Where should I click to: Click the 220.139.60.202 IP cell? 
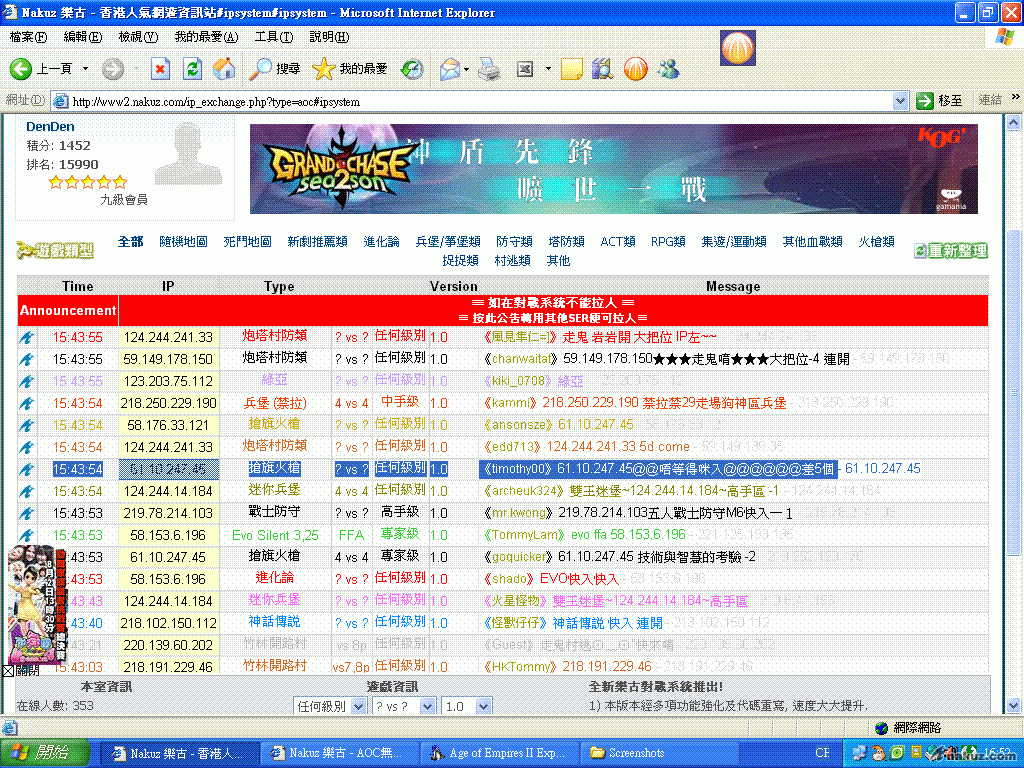click(168, 645)
